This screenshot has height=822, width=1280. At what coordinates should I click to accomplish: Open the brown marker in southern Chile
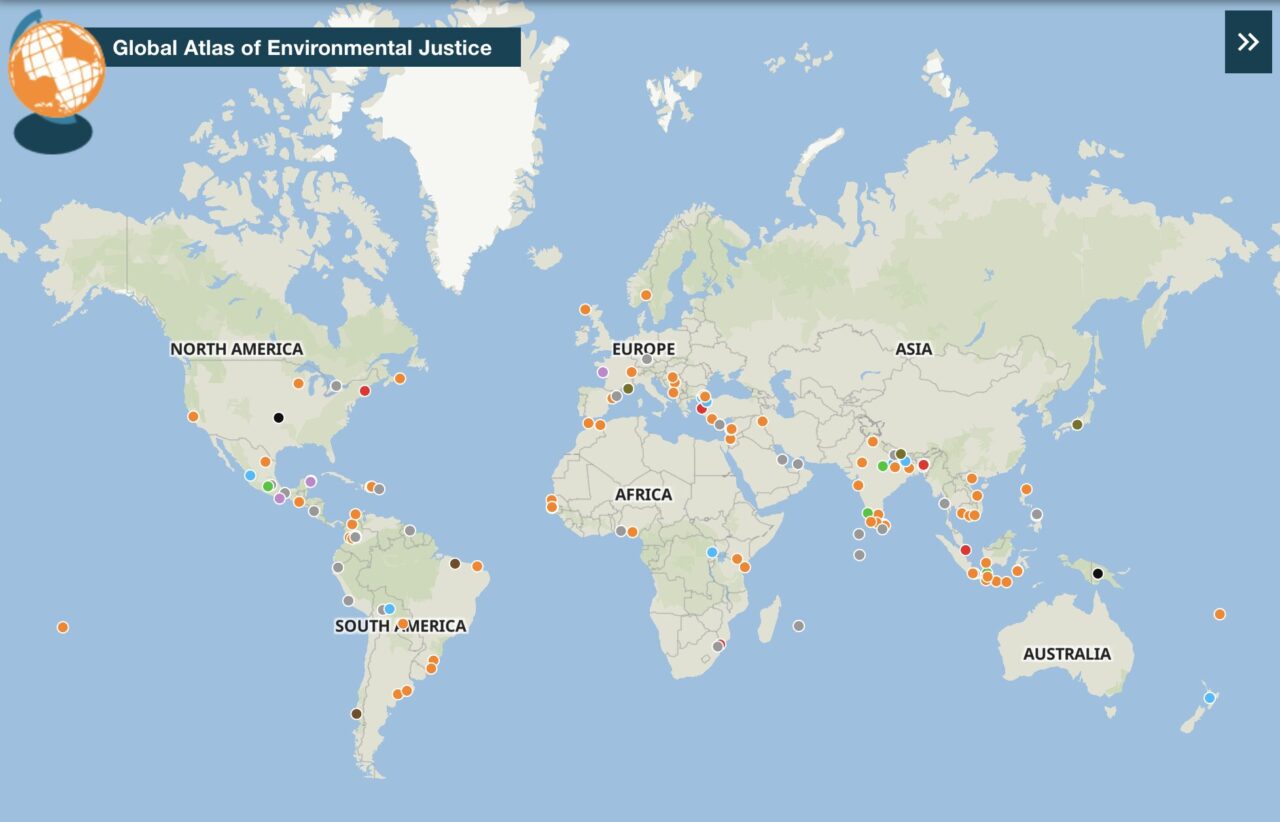click(356, 714)
